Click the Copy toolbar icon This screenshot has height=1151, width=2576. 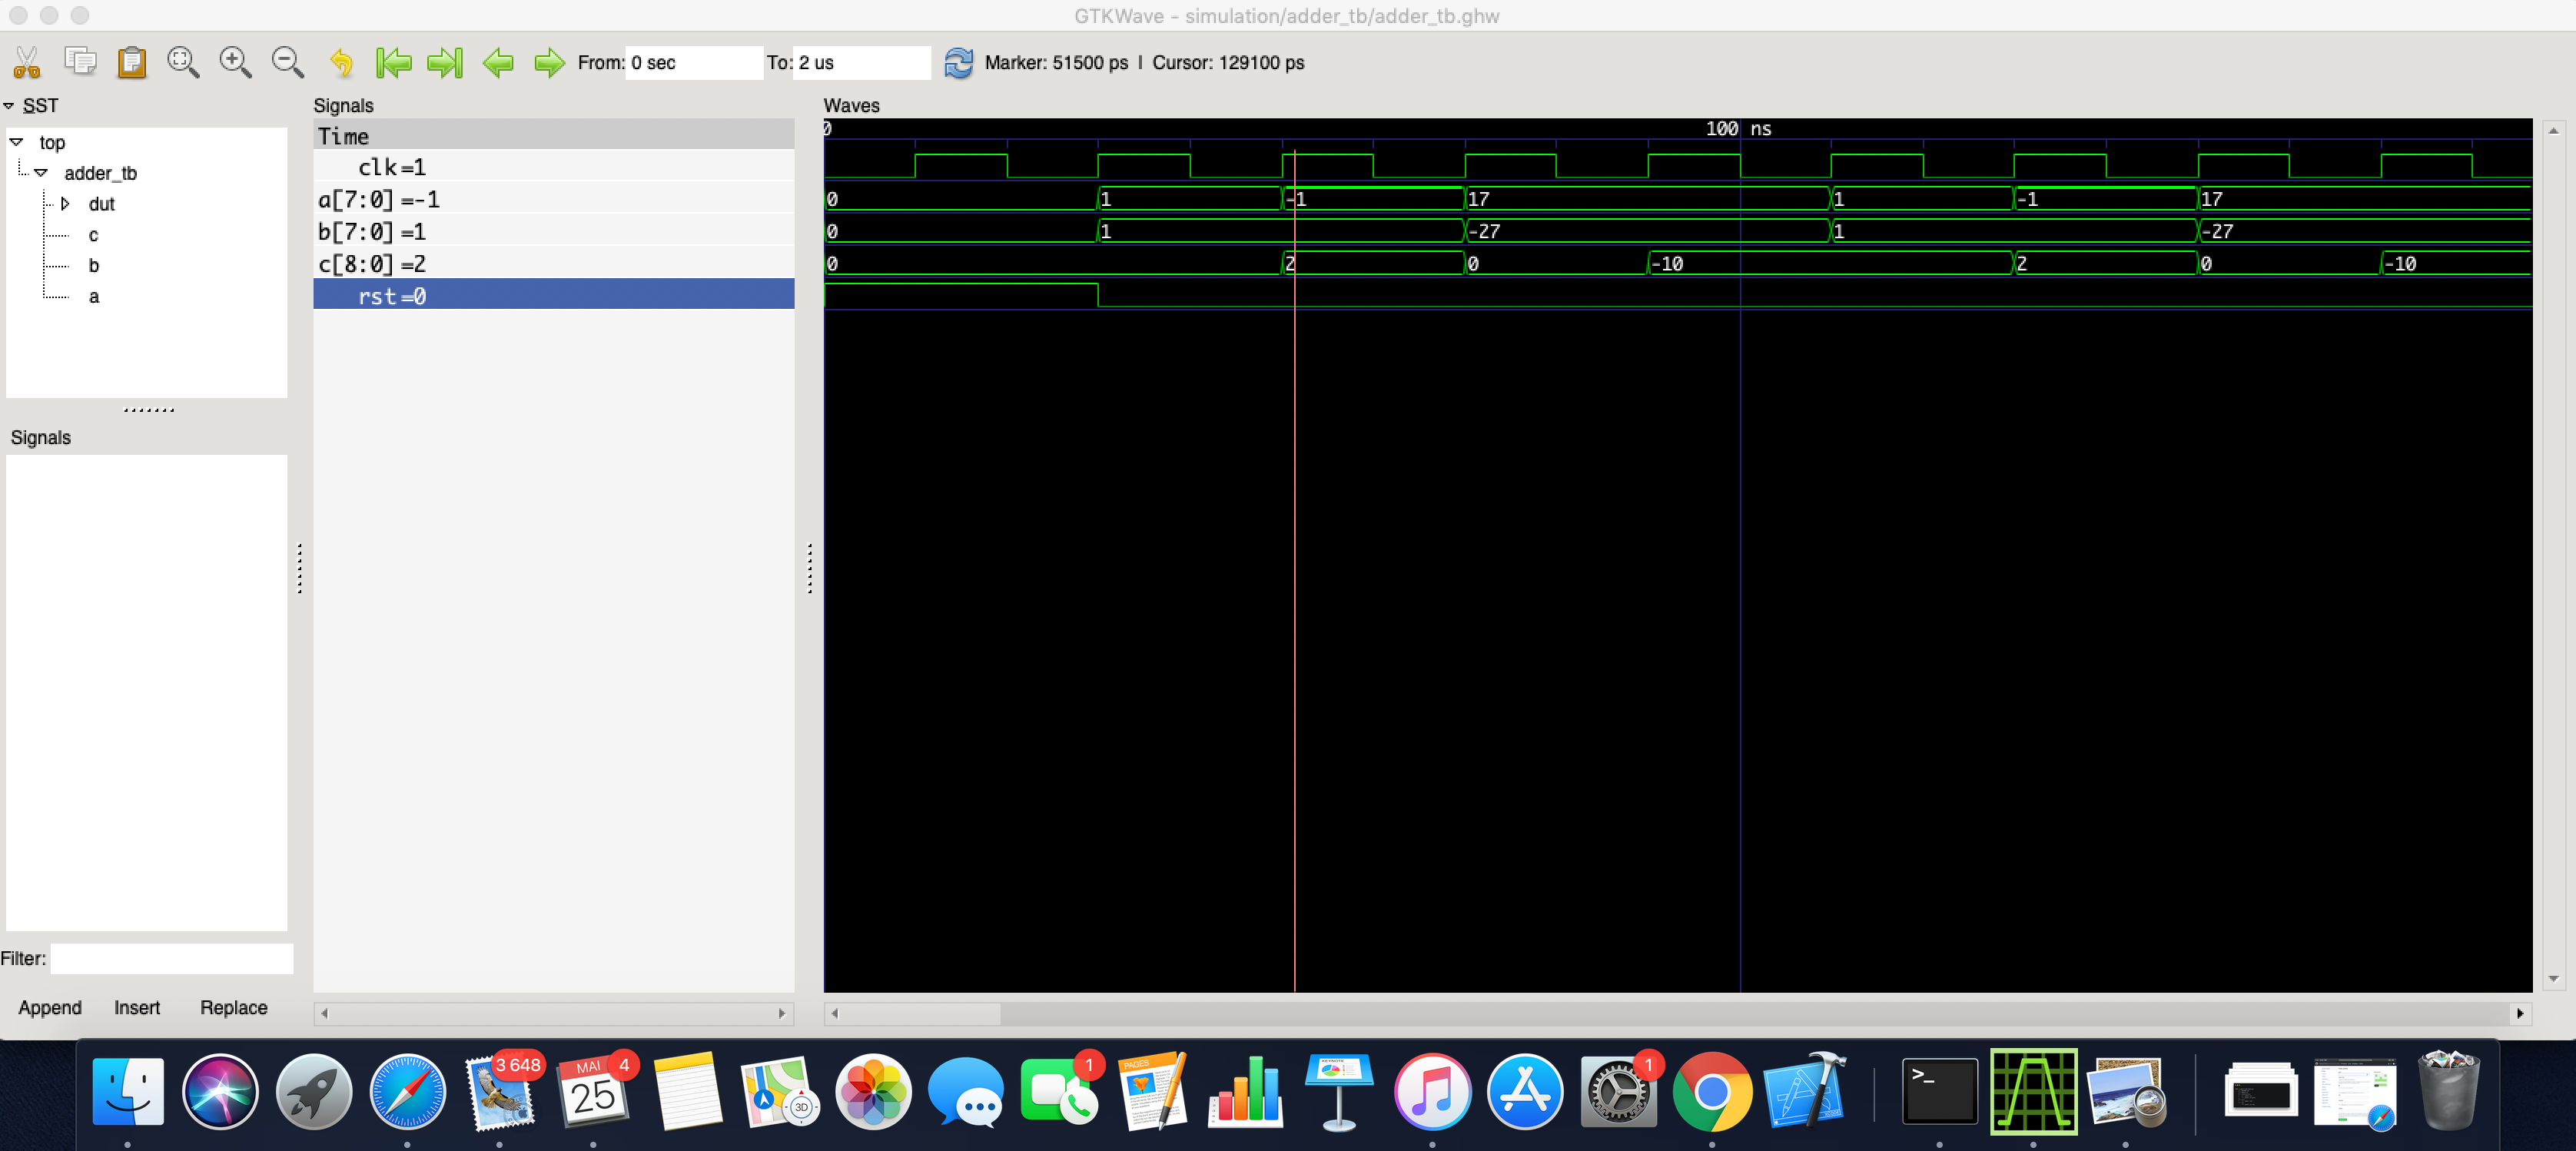(80, 62)
